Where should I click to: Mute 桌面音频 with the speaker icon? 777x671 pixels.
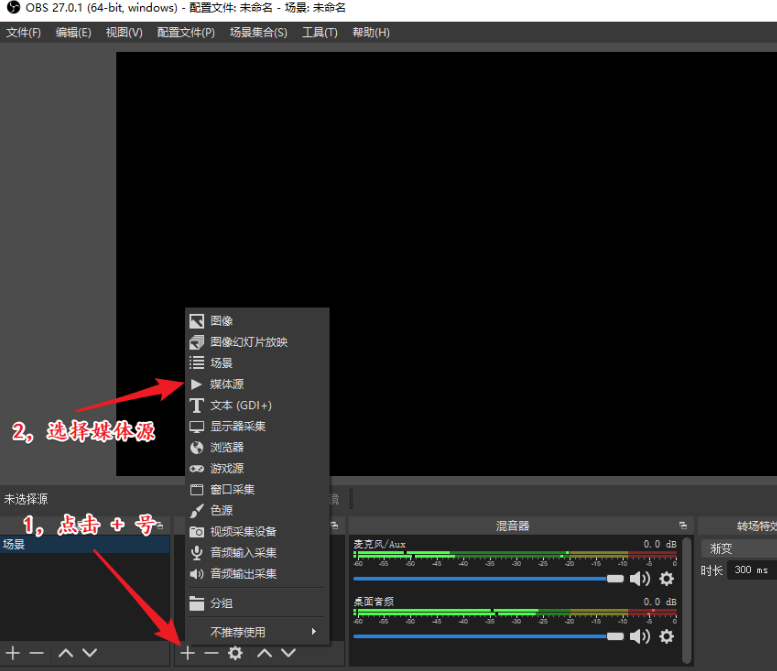(640, 636)
